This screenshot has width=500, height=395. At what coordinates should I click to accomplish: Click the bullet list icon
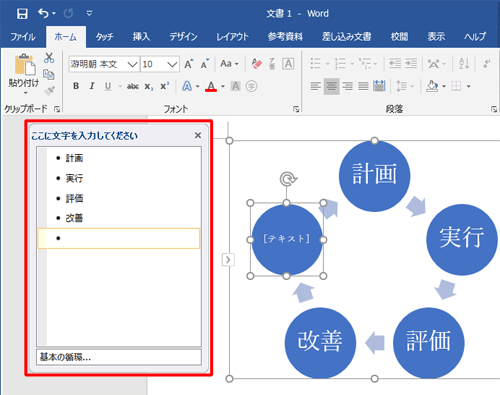[315, 63]
